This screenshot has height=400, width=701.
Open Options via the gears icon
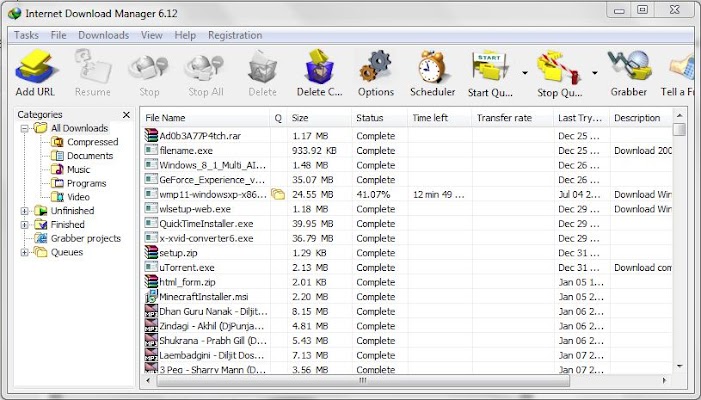point(376,67)
